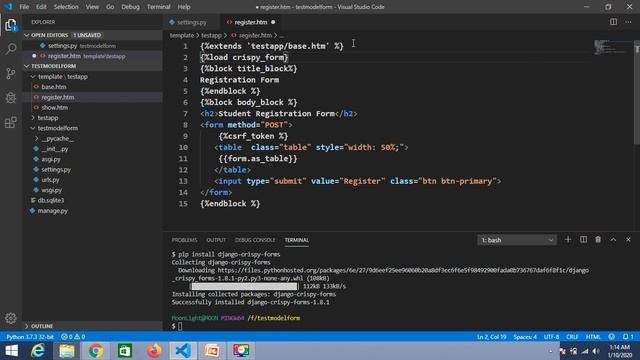
Task: Open the View menu
Action: tap(92, 7)
